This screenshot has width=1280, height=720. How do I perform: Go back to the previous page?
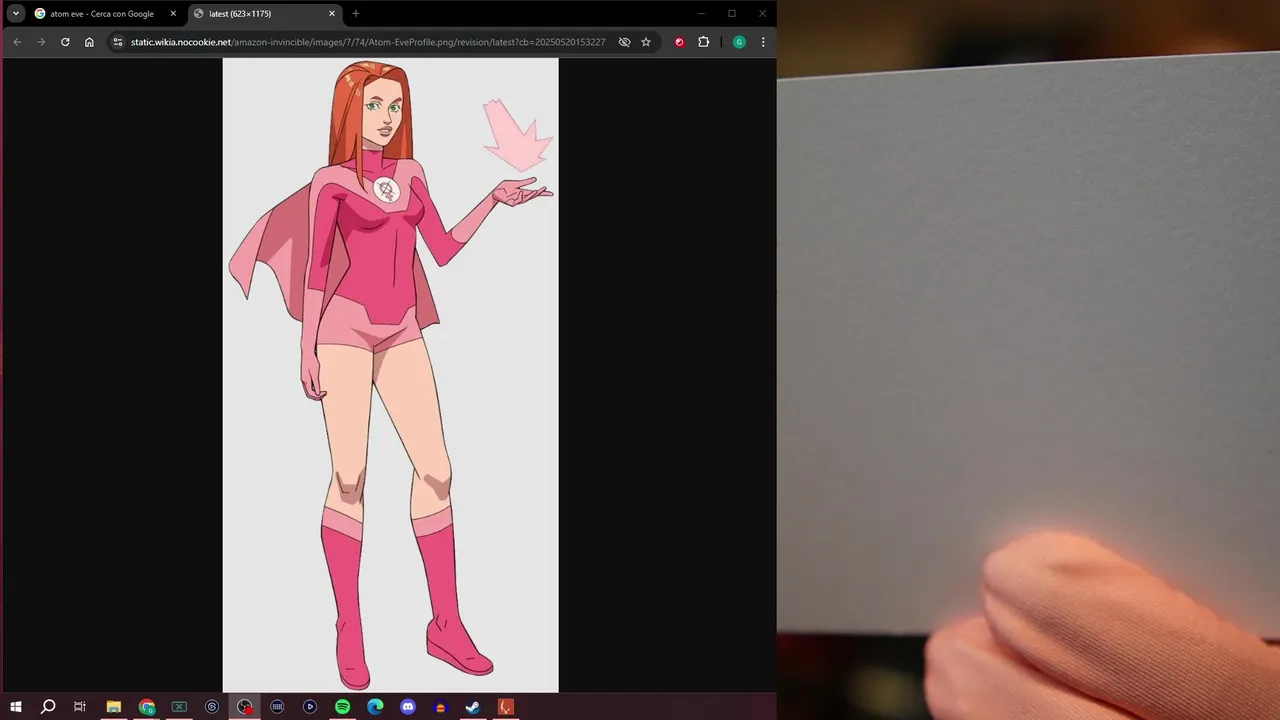point(17,42)
